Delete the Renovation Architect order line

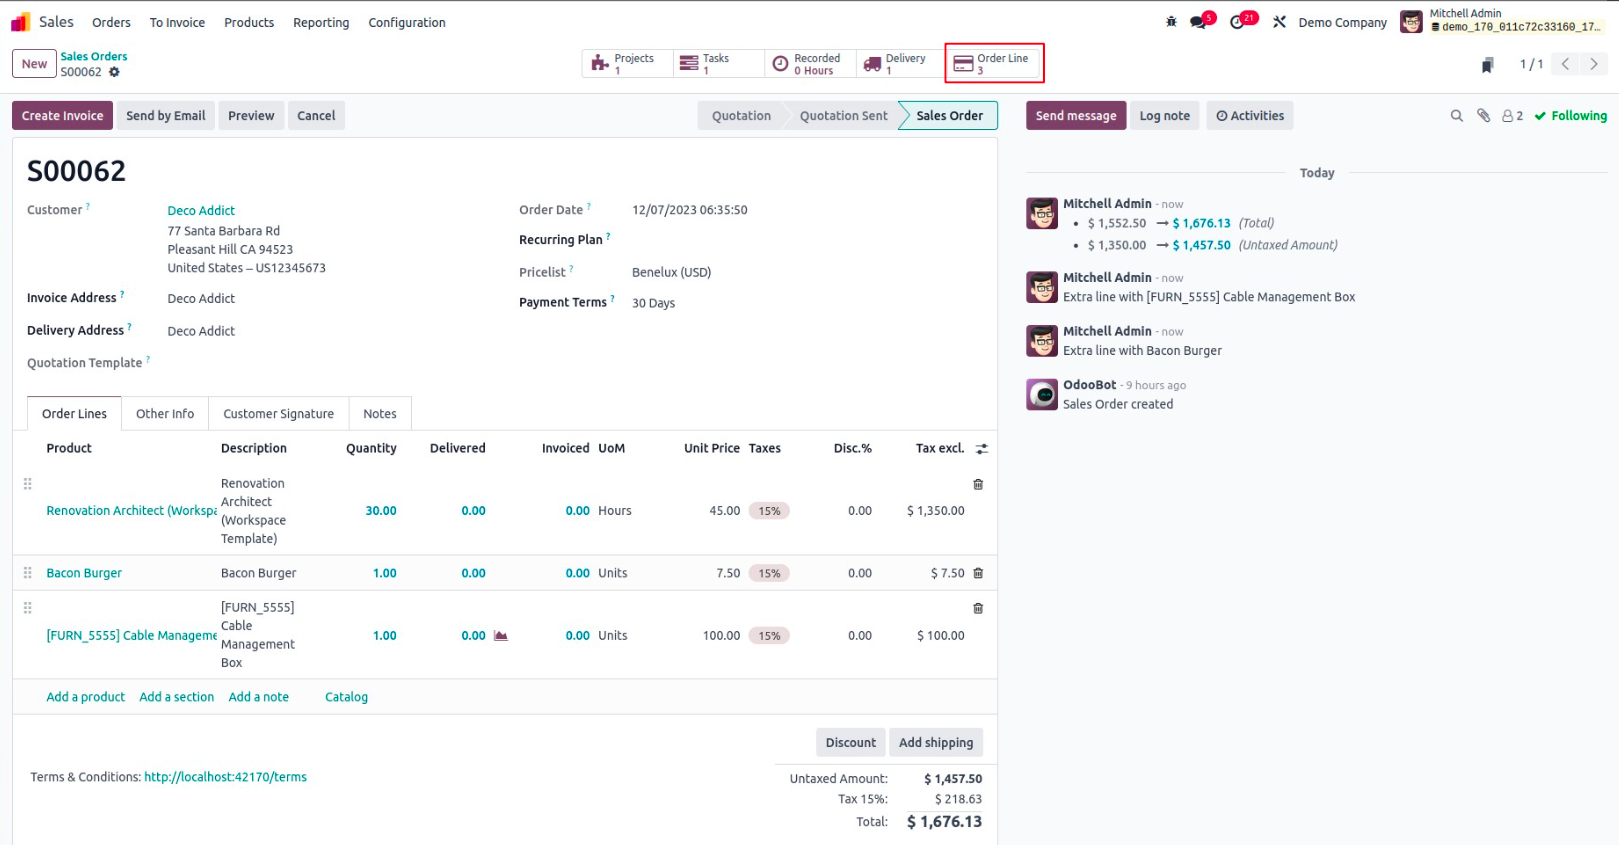point(978,484)
